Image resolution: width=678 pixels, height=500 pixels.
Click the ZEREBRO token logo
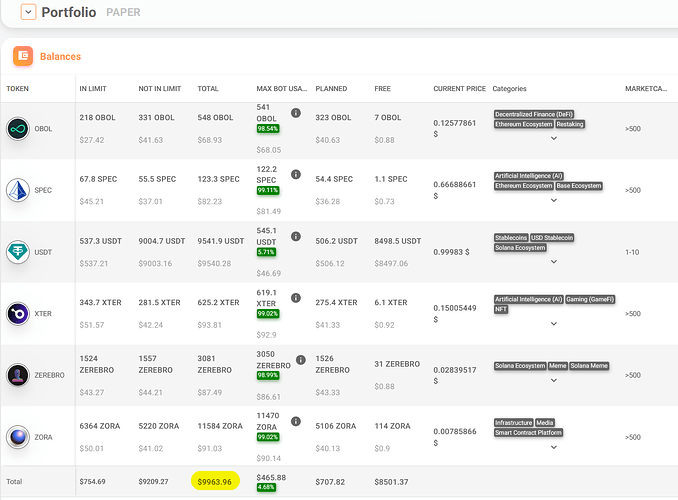(x=18, y=375)
